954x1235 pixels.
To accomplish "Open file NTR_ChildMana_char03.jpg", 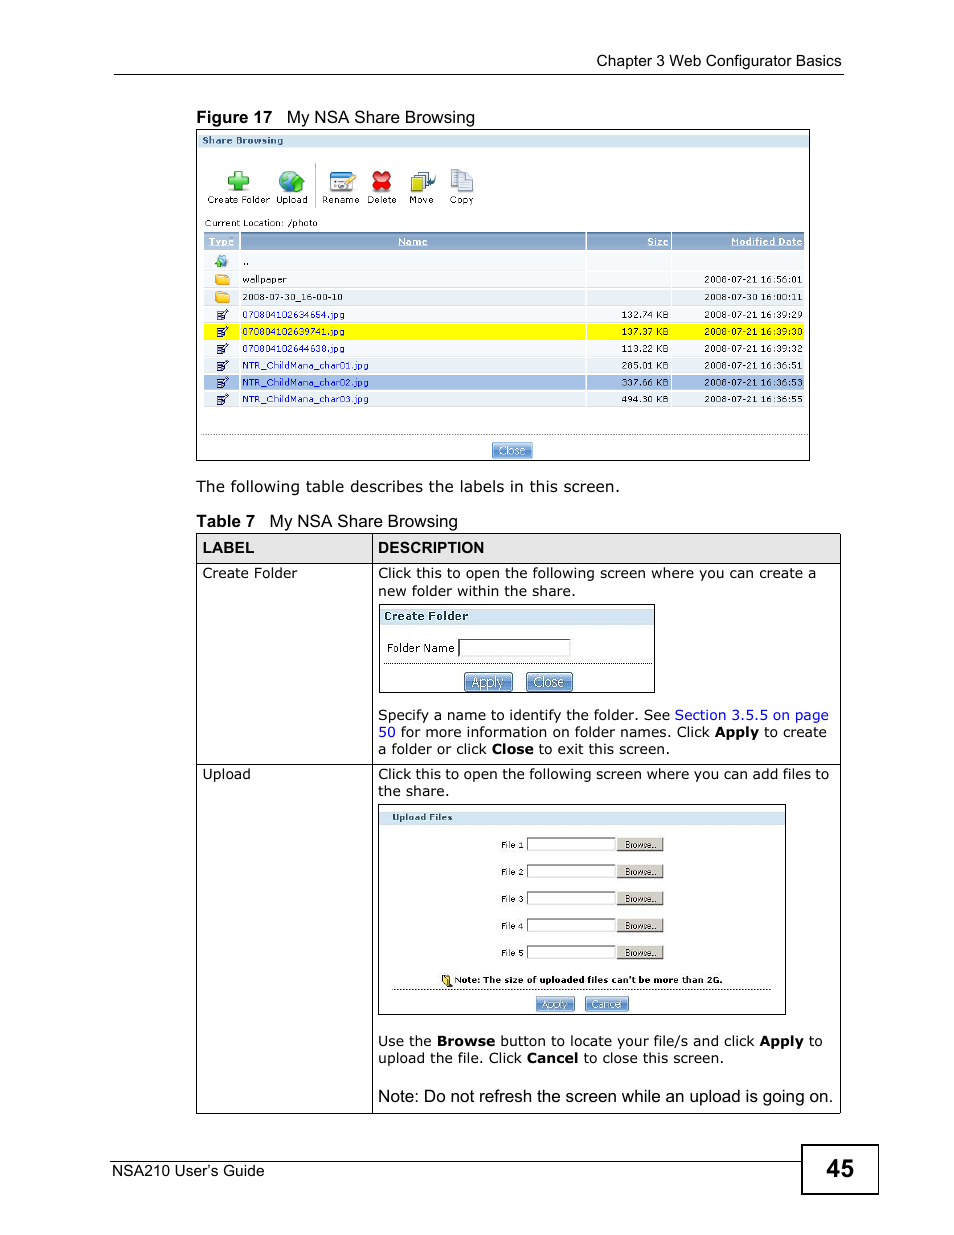I will pos(305,399).
